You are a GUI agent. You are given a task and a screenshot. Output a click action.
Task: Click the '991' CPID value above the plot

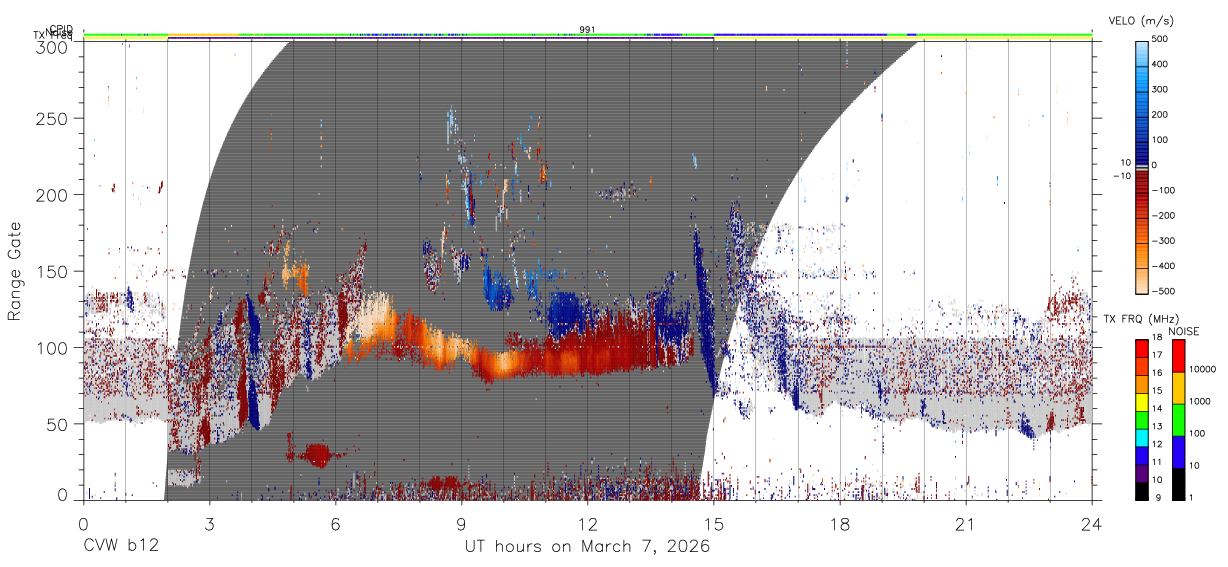pyautogui.click(x=587, y=30)
